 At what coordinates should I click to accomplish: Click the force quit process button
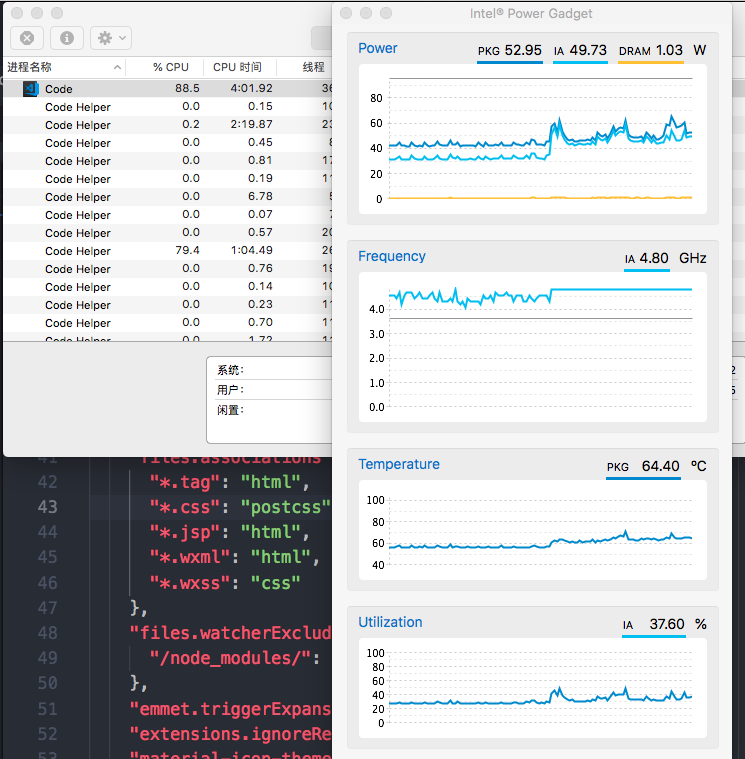pyautogui.click(x=27, y=38)
